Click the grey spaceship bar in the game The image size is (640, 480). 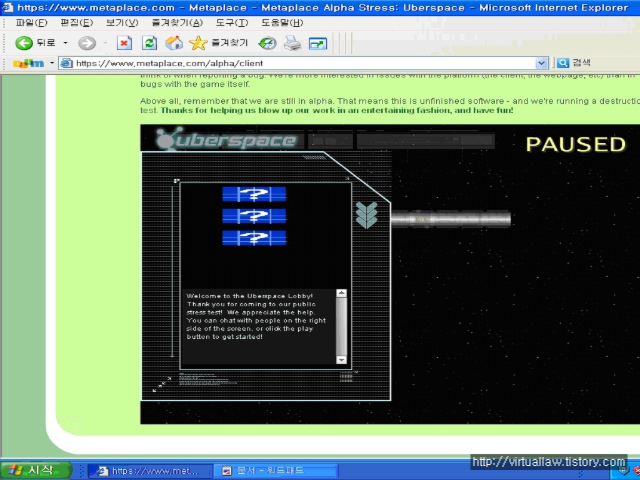point(451,219)
